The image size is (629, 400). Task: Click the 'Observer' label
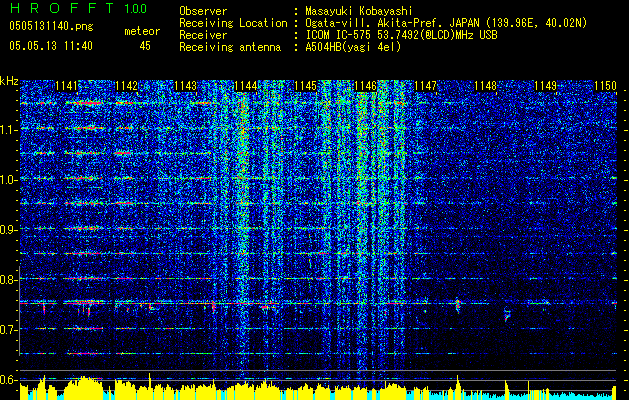point(203,11)
